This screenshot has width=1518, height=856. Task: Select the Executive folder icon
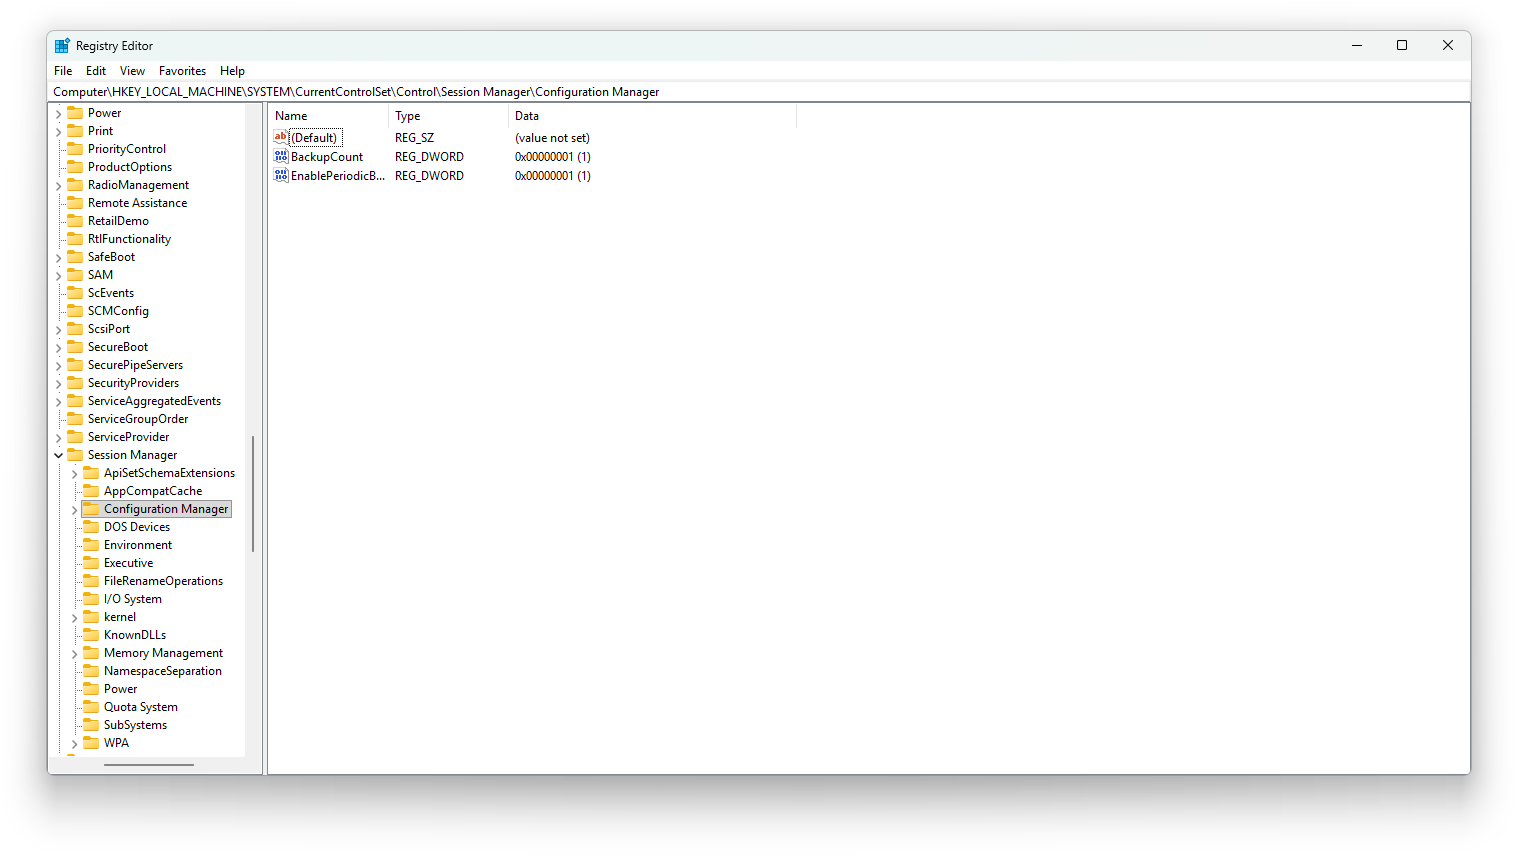coord(91,562)
